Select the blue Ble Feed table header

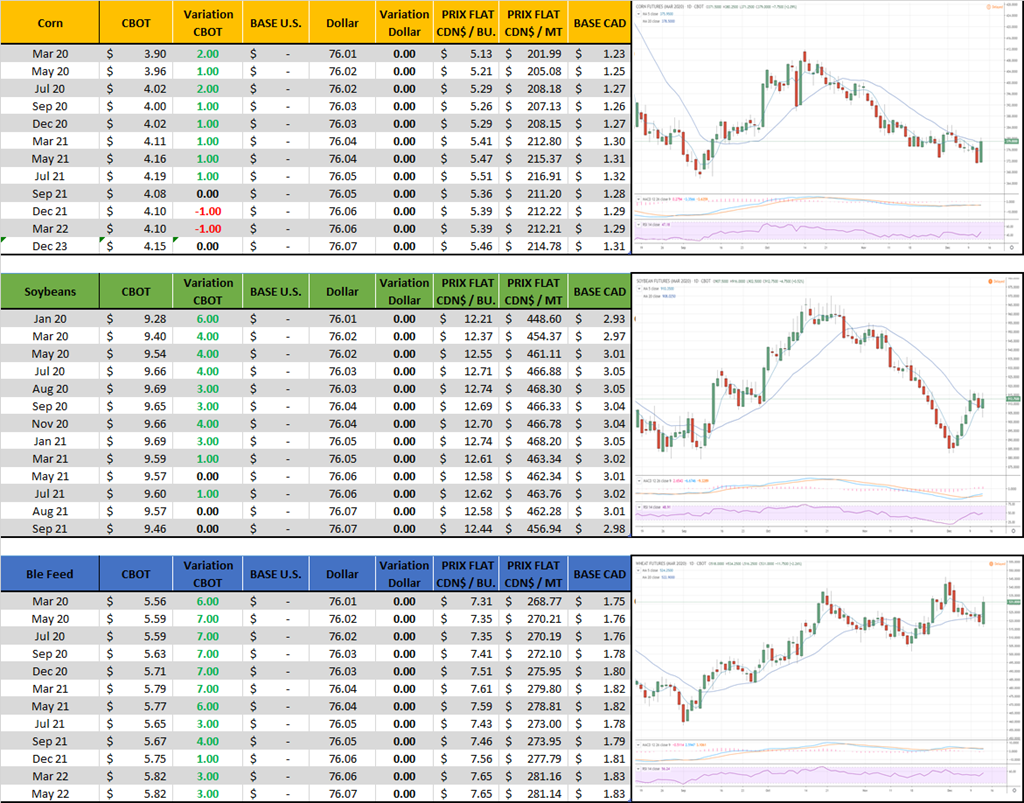tap(50, 573)
